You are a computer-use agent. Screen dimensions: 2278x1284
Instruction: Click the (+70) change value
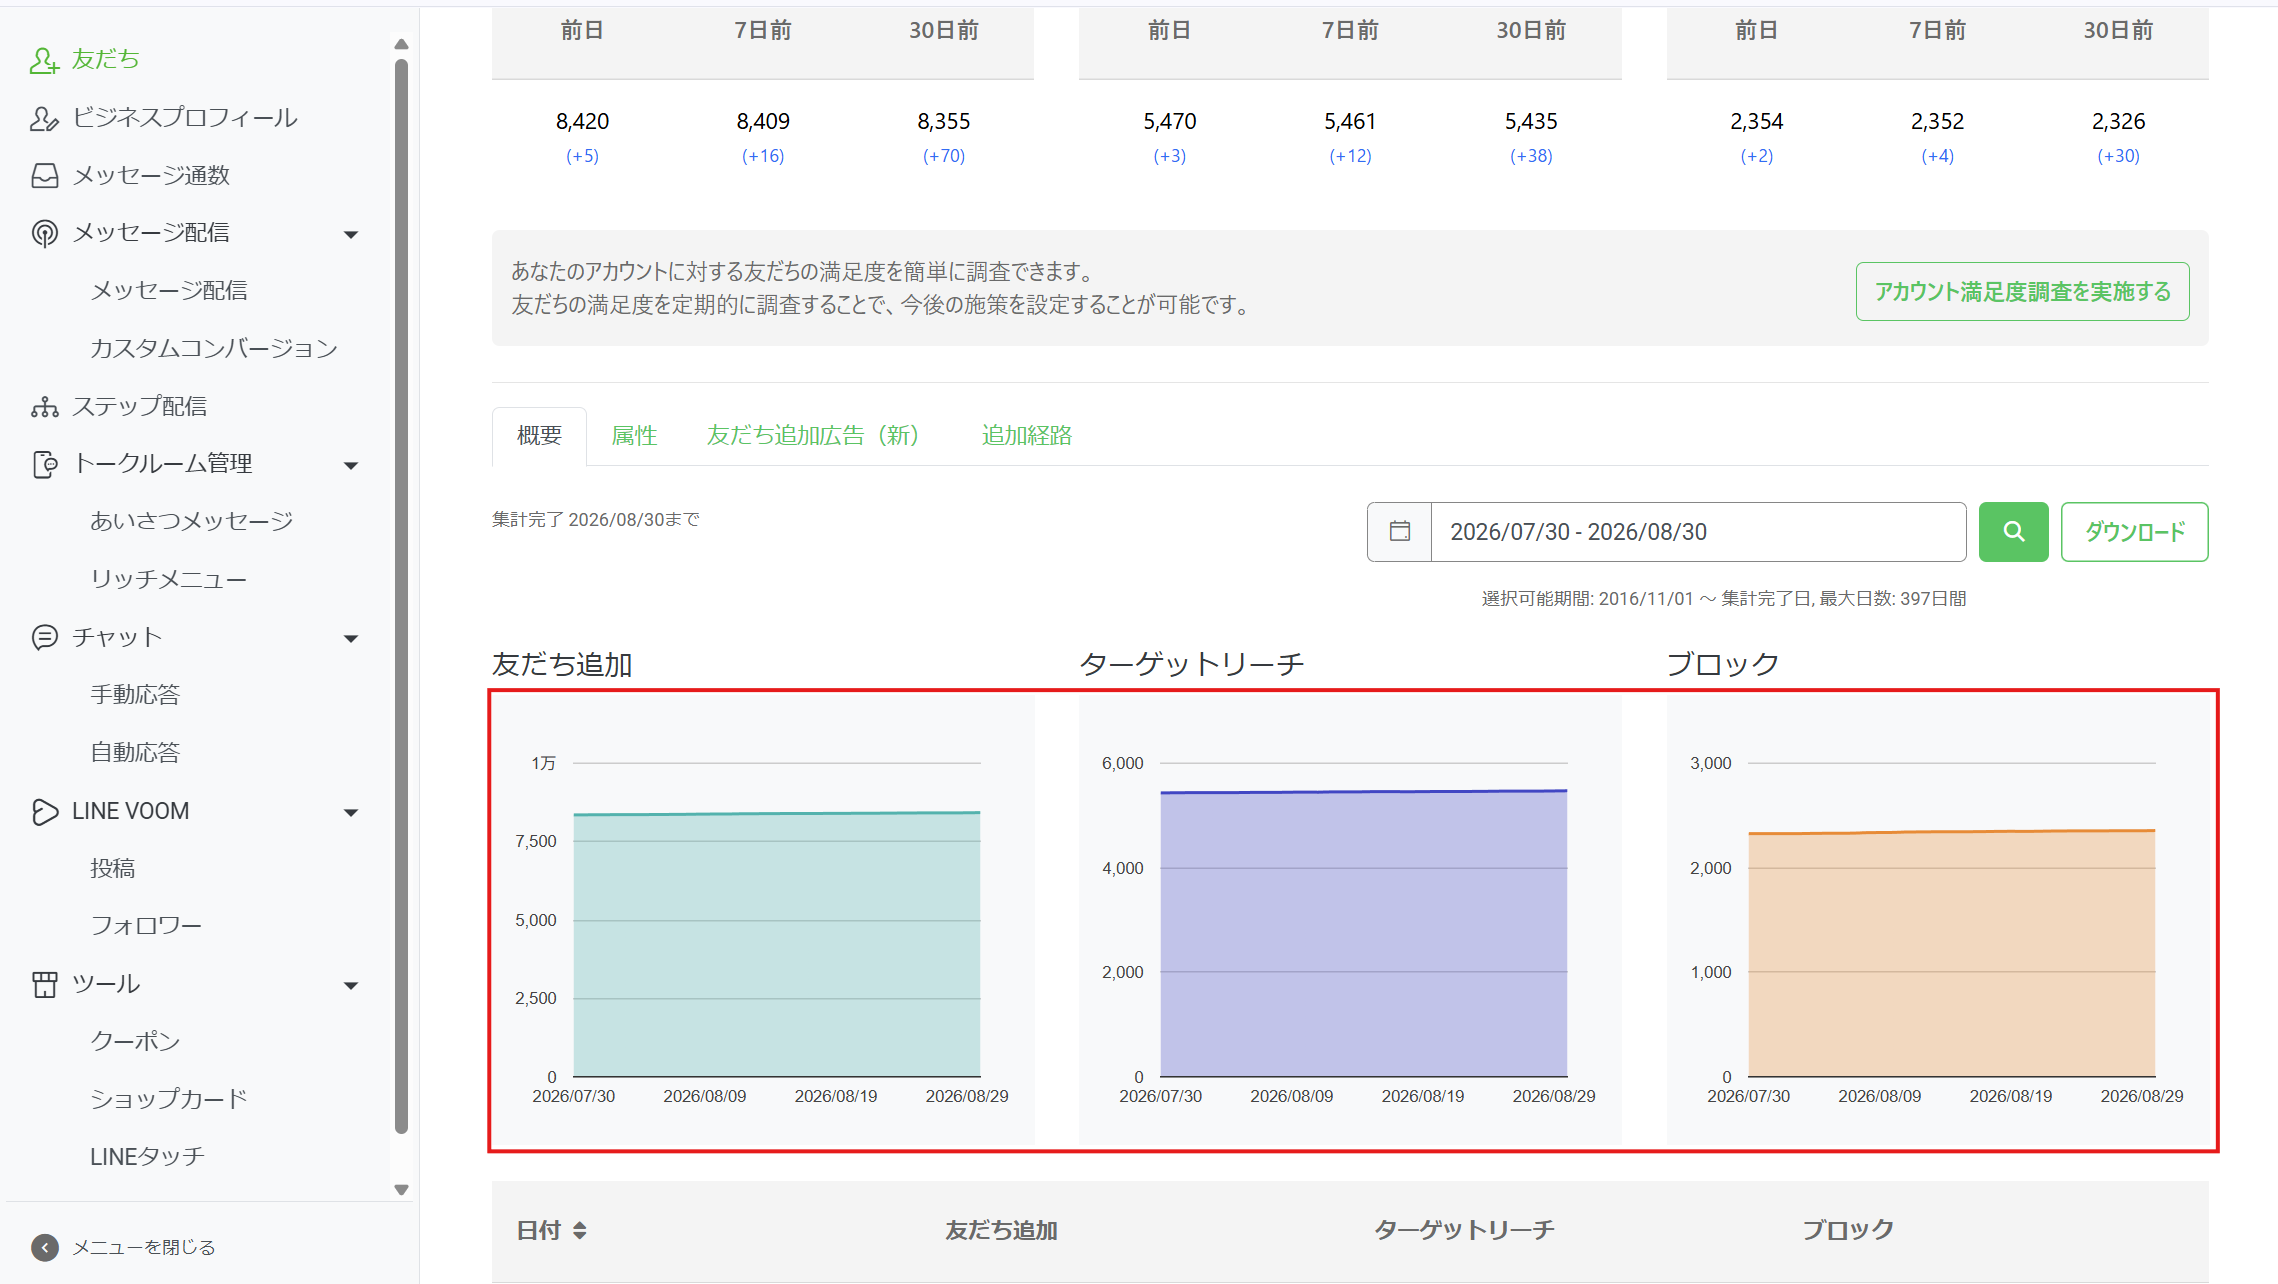(x=943, y=156)
